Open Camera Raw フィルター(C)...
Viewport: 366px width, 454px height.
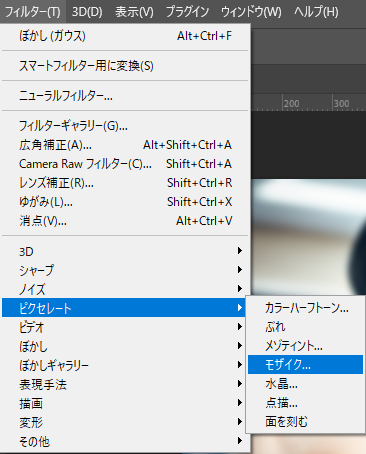[x=125, y=164]
